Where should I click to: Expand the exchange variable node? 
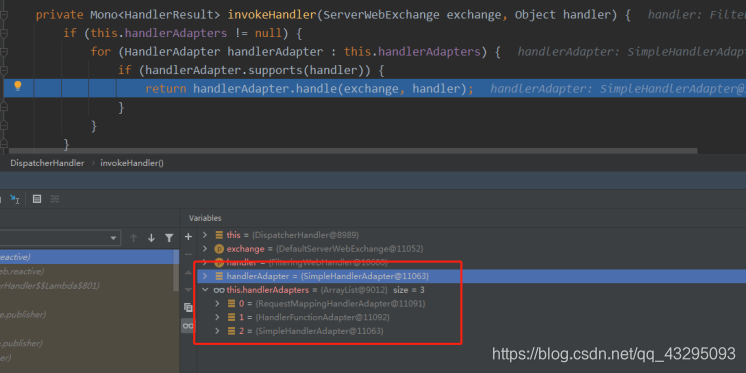205,249
